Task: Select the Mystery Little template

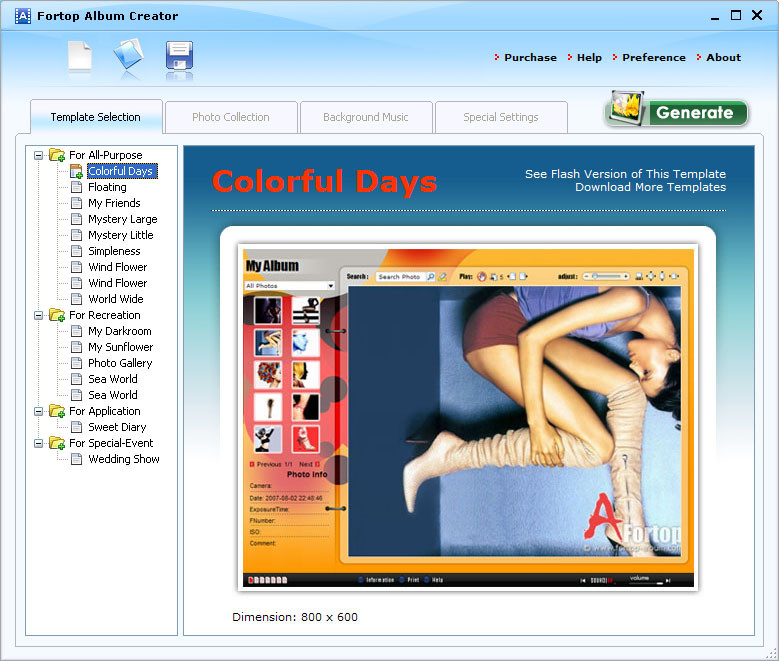Action: (121, 235)
